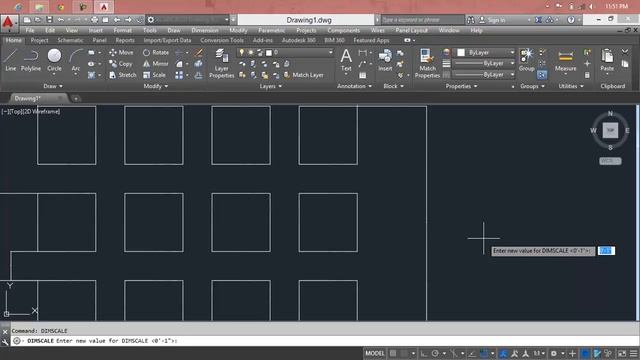Open the Dimension menu

tap(205, 30)
